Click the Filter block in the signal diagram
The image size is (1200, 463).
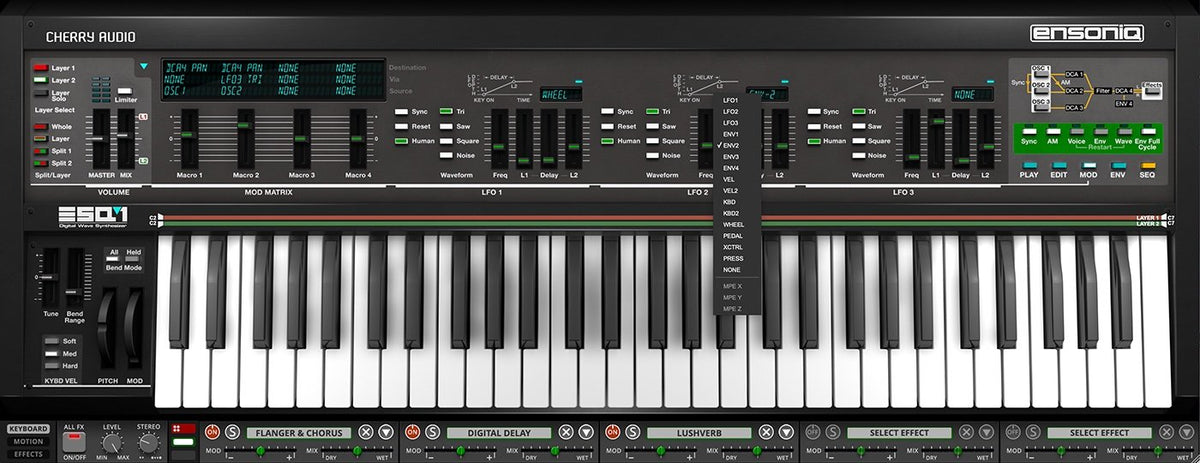coord(1103,90)
